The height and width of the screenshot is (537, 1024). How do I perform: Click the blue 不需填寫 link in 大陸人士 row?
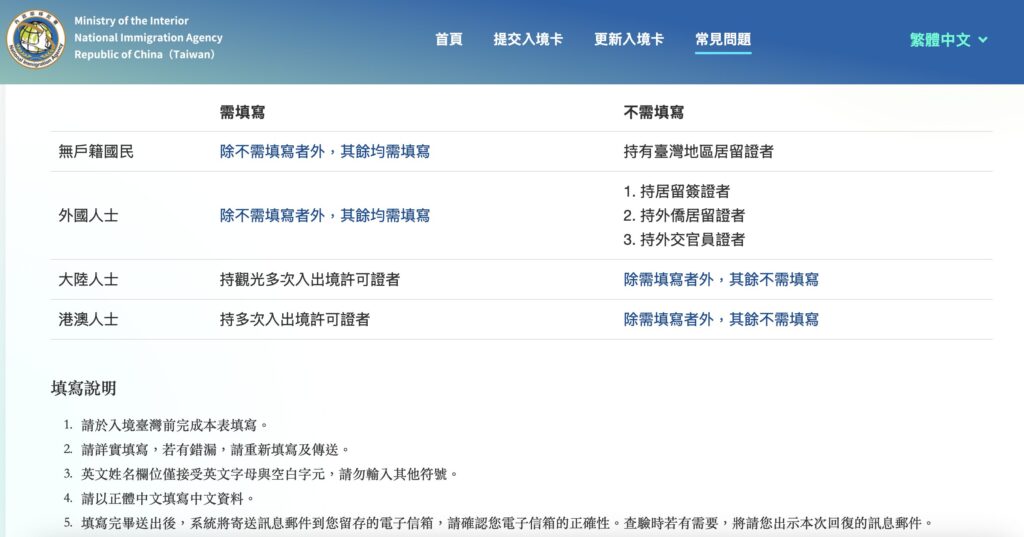point(721,280)
